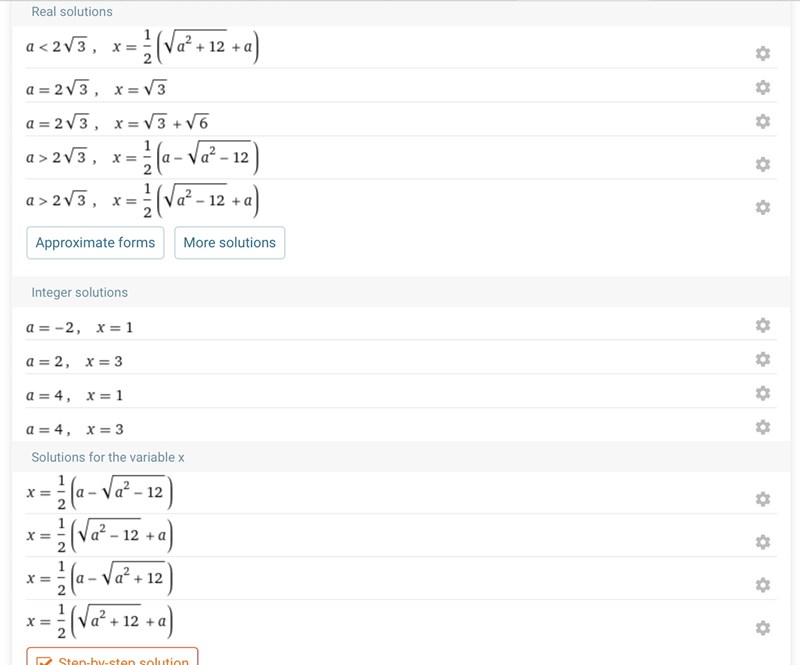Click gear beside integer solution a = 4, x = 3

click(763, 427)
